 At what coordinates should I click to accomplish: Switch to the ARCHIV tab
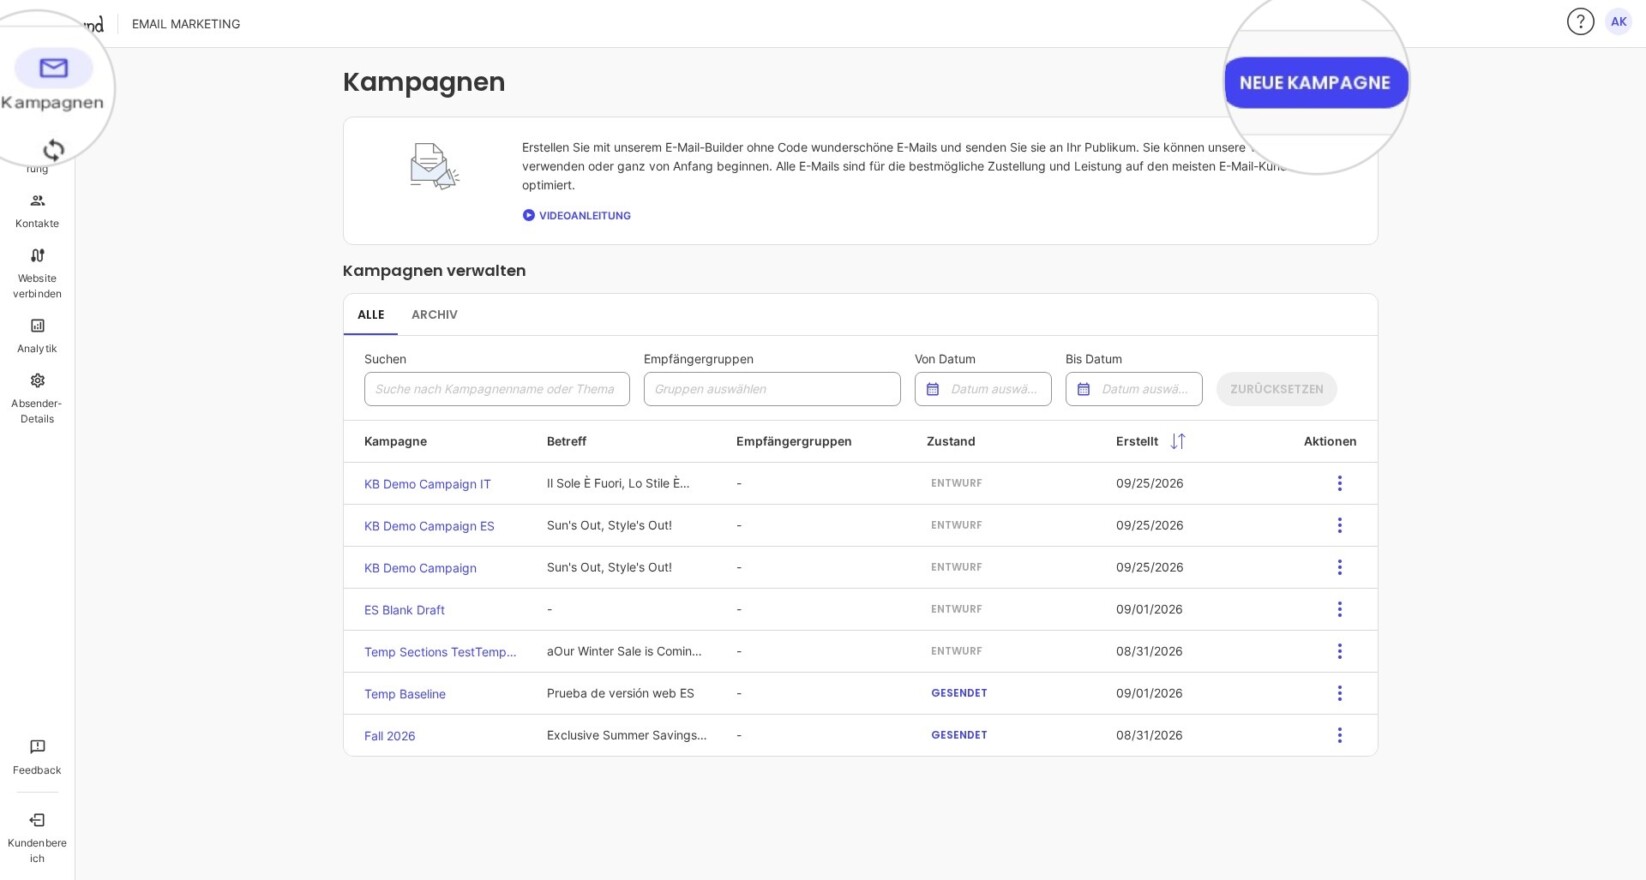pos(434,314)
